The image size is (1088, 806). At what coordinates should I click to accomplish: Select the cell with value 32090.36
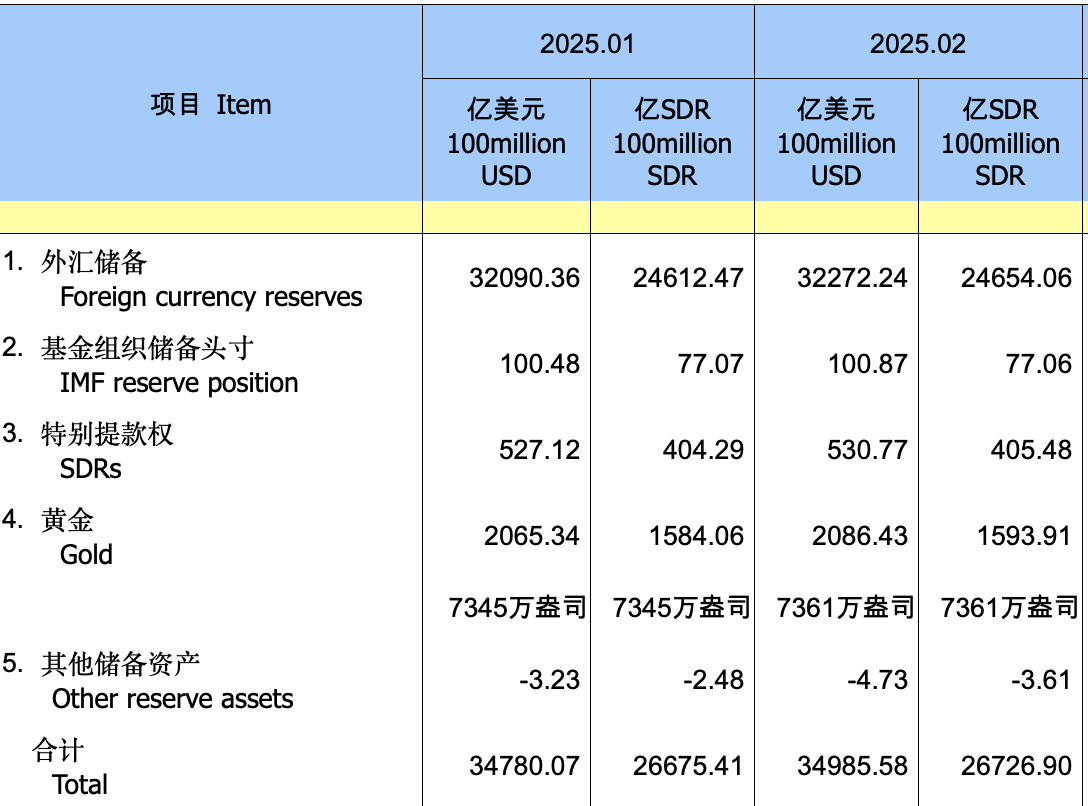click(524, 278)
